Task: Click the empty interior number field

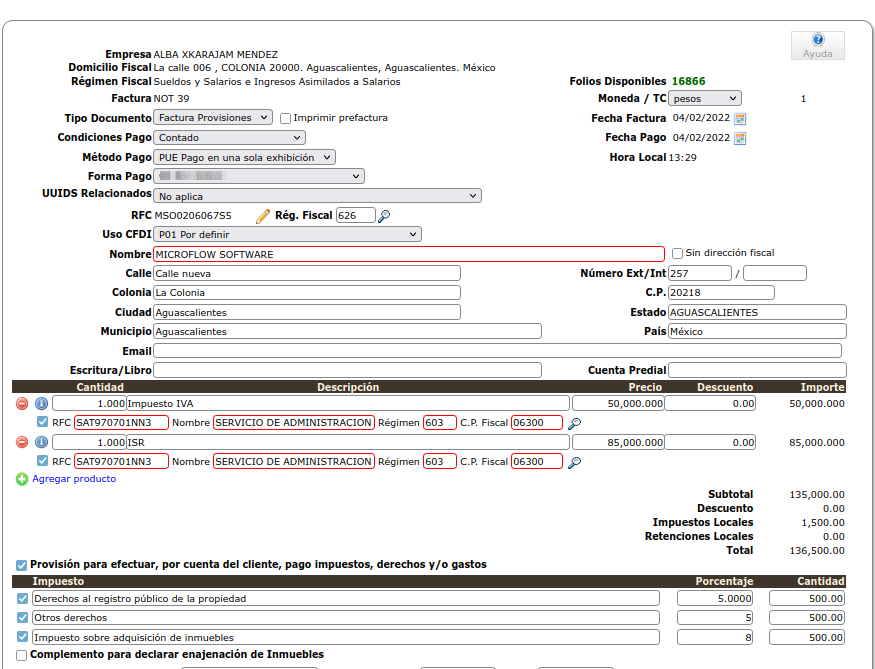Action: (x=775, y=273)
